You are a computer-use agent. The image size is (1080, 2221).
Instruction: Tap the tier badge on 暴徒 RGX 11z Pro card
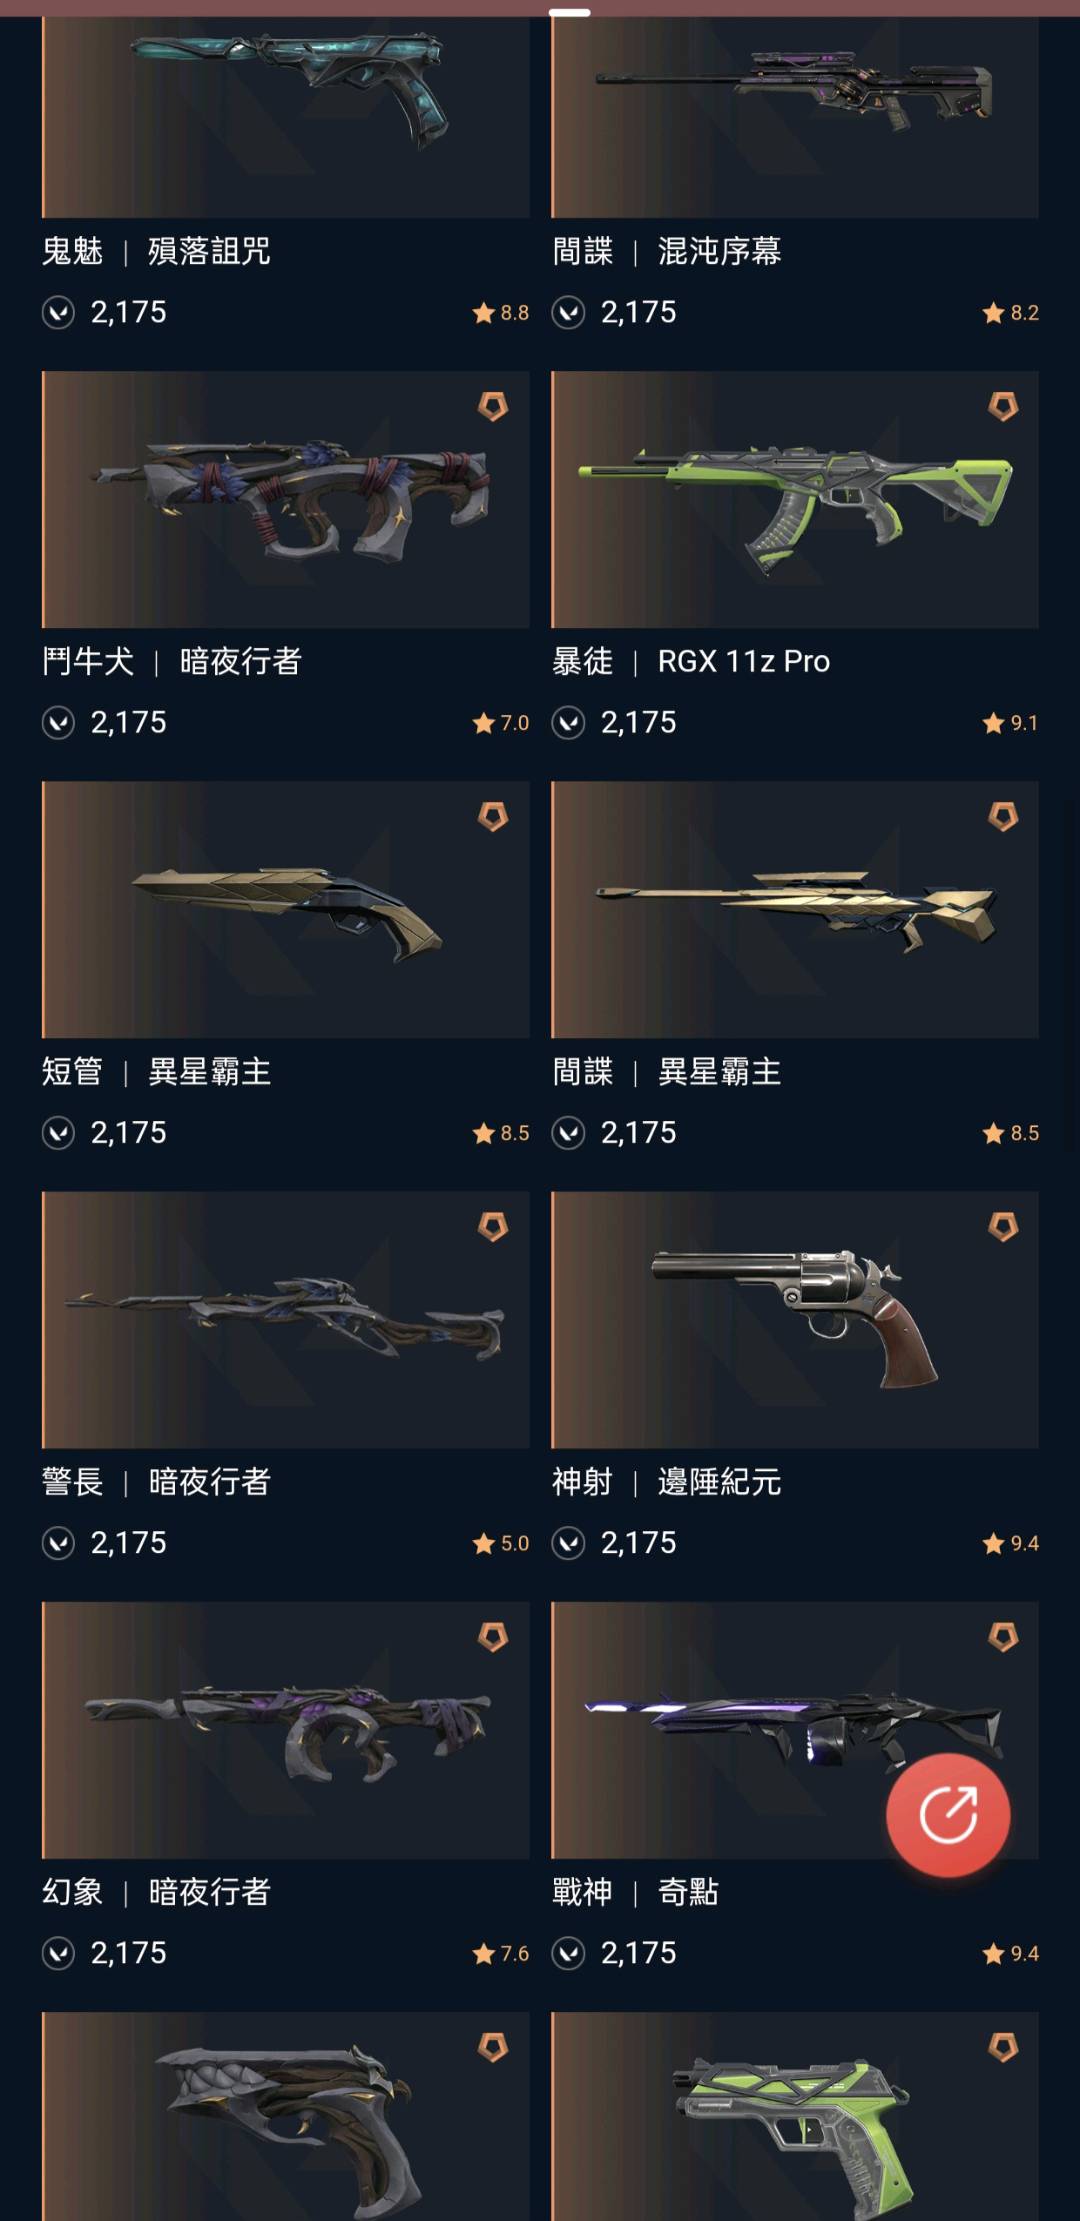point(1003,406)
